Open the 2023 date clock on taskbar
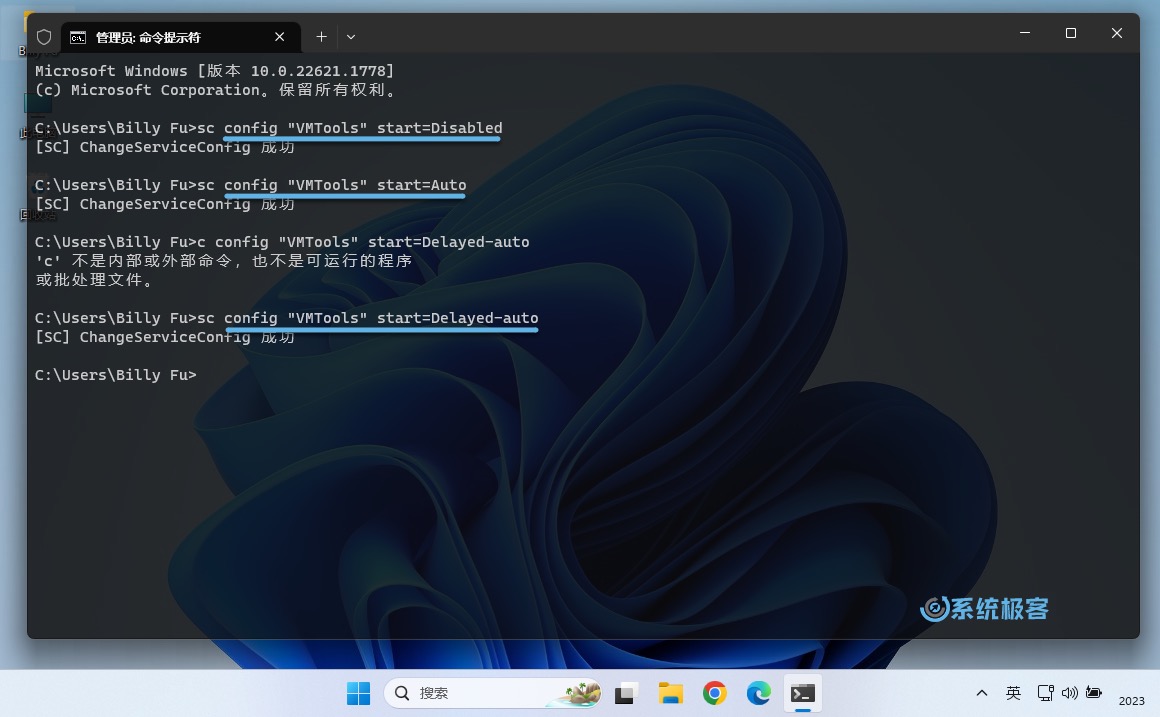This screenshot has height=717, width=1160. (x=1132, y=701)
